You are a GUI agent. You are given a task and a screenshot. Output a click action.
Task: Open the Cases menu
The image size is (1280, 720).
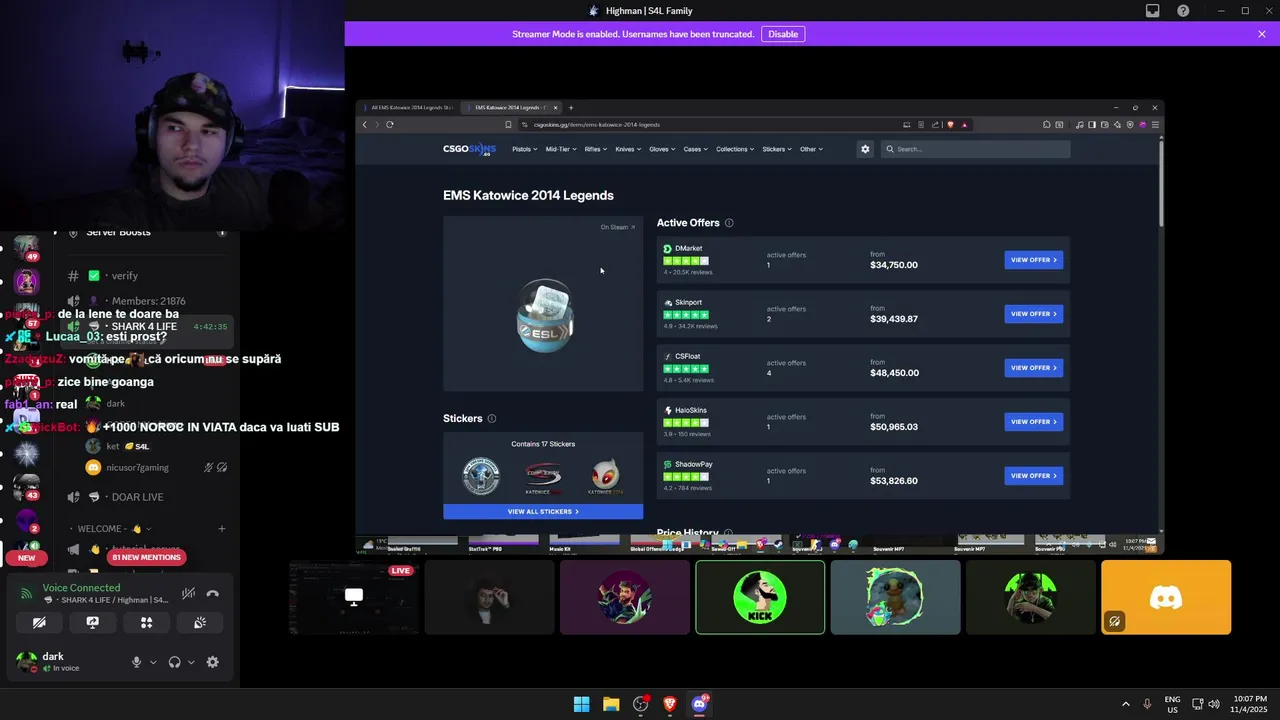tap(695, 149)
